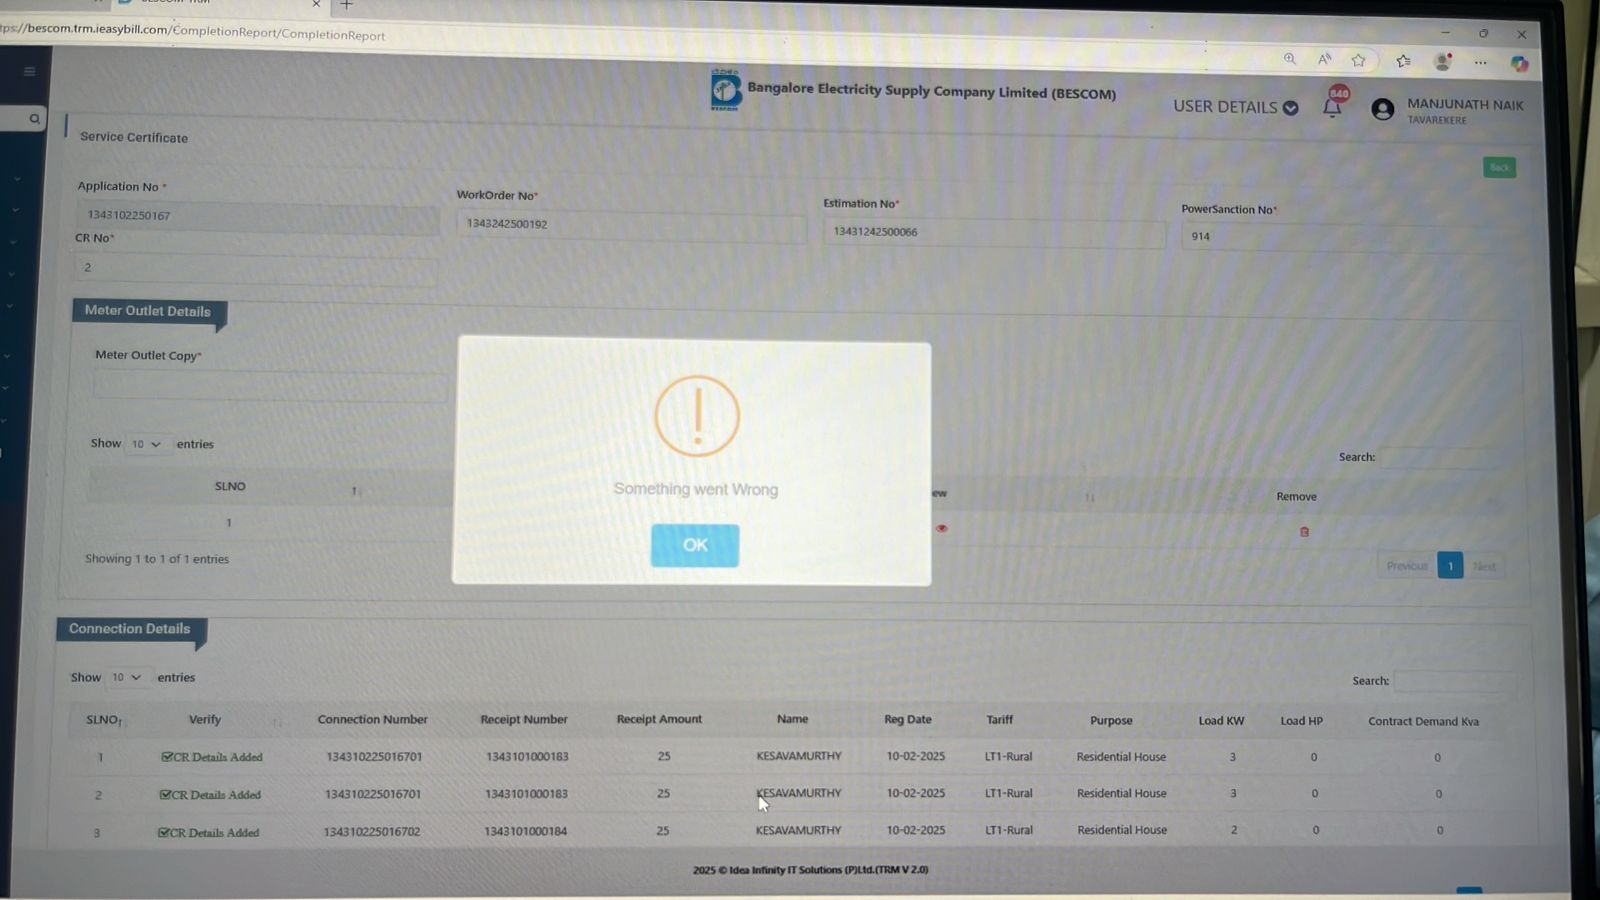Open the browser Favorites list
The height and width of the screenshot is (900, 1600).
[x=1403, y=61]
